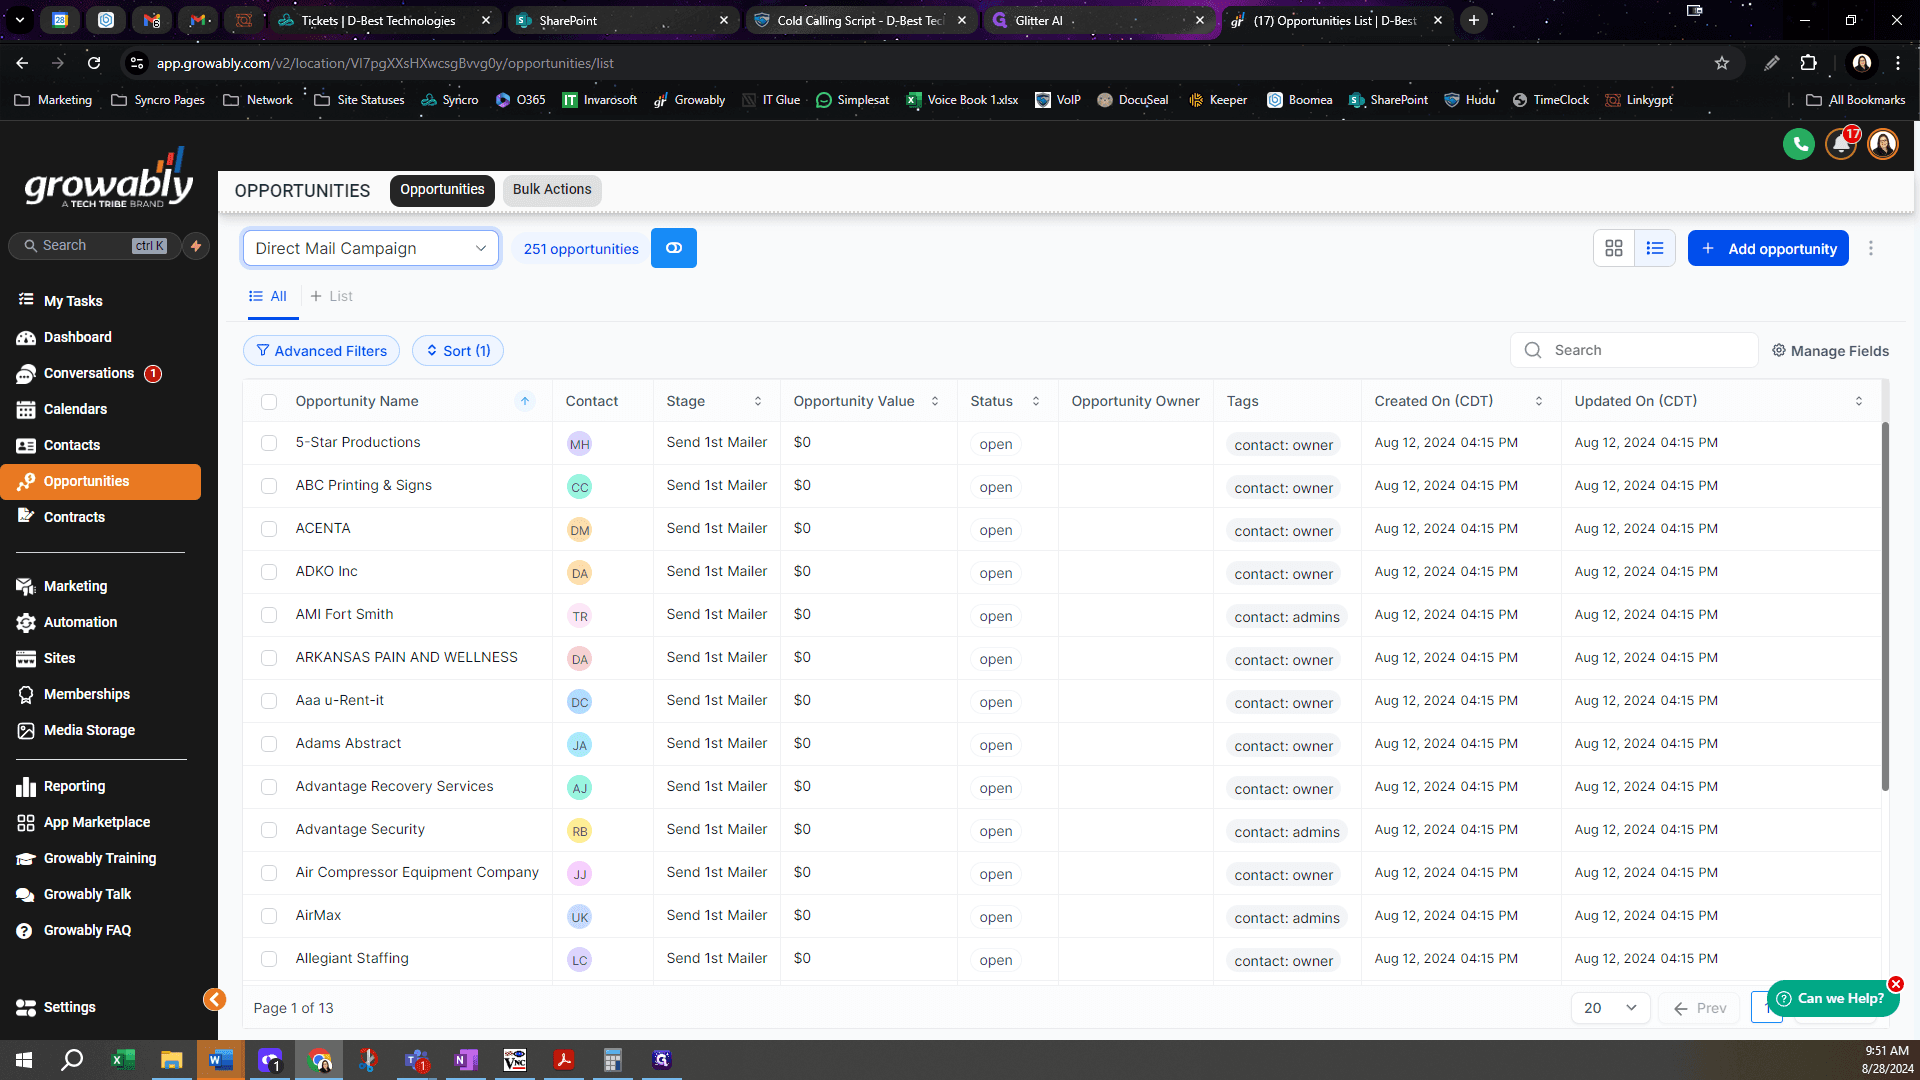Viewport: 1920px width, 1080px height.
Task: Open Reporting in sidebar
Action: pos(74,786)
